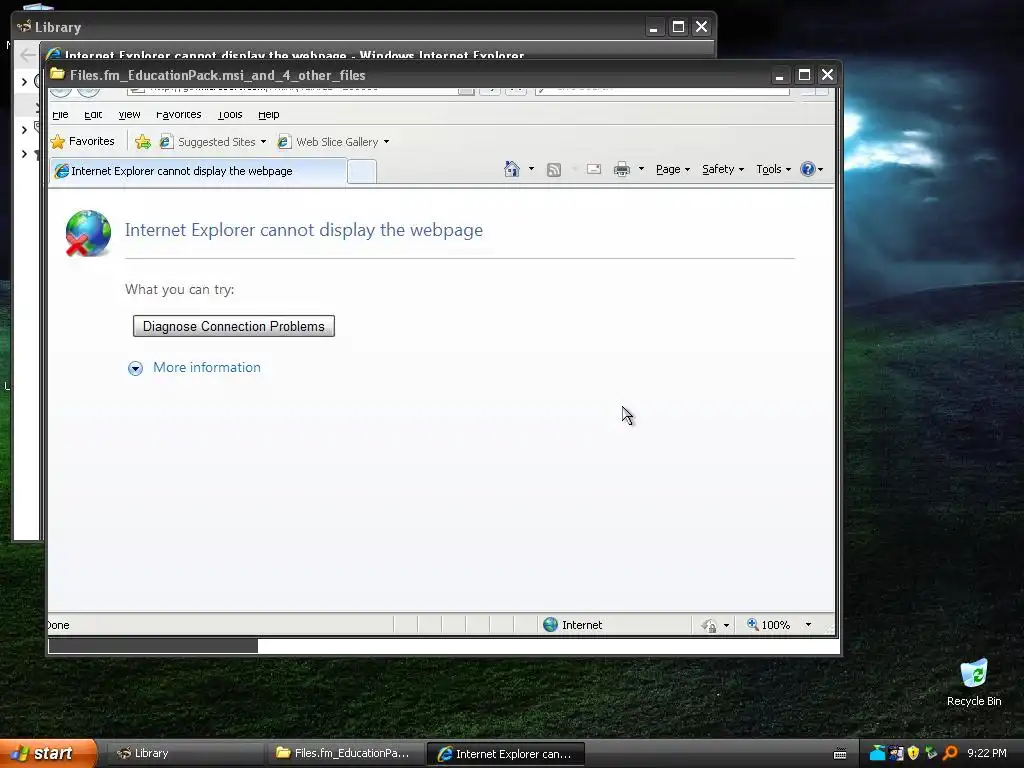Viewport: 1024px width, 768px height.
Task: Click the Print icon
Action: click(x=622, y=169)
